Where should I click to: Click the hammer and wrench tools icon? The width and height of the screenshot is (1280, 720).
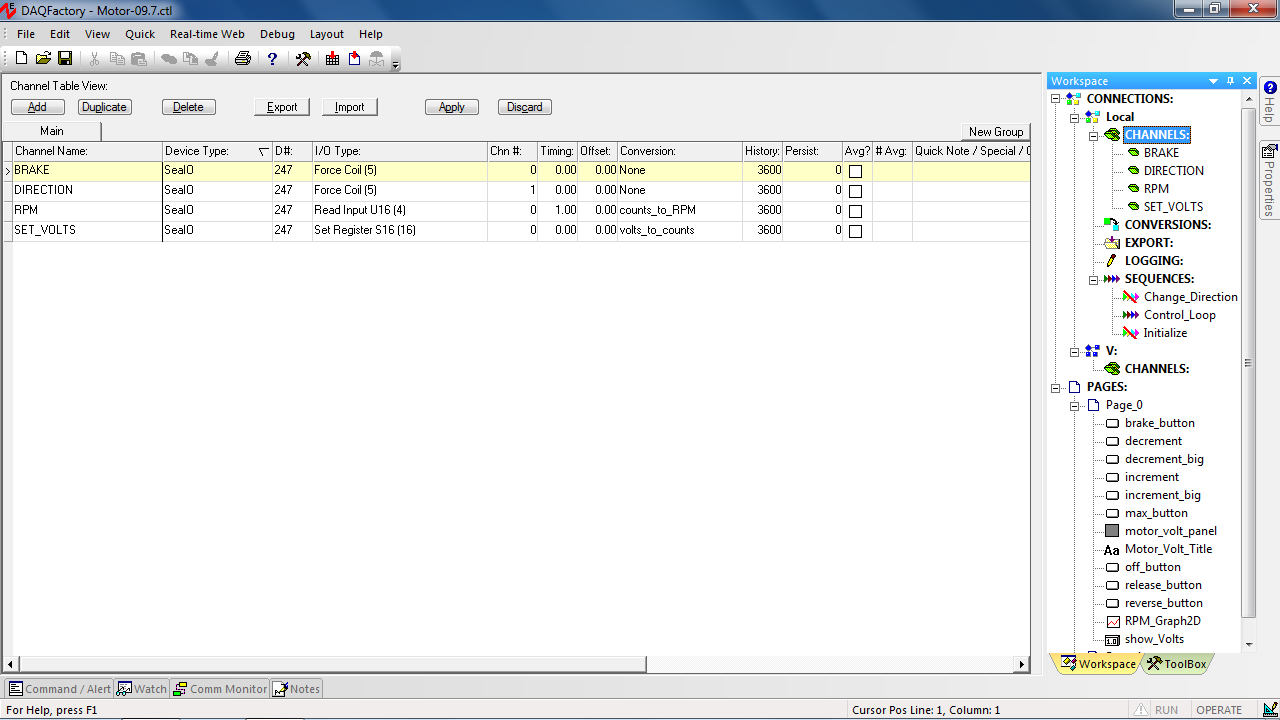(x=303, y=59)
